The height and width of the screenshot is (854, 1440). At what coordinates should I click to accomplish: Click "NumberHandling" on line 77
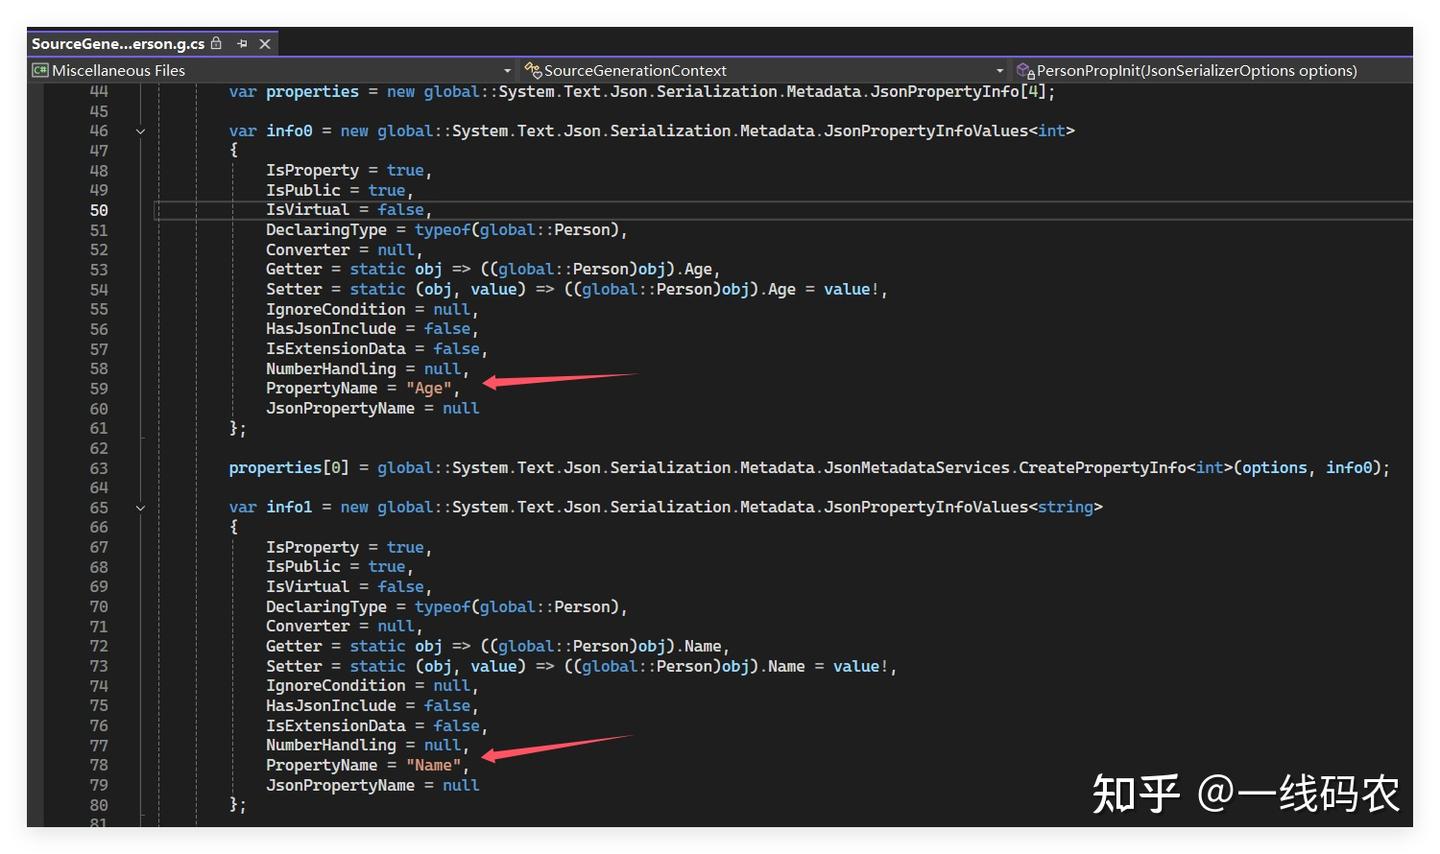click(331, 746)
